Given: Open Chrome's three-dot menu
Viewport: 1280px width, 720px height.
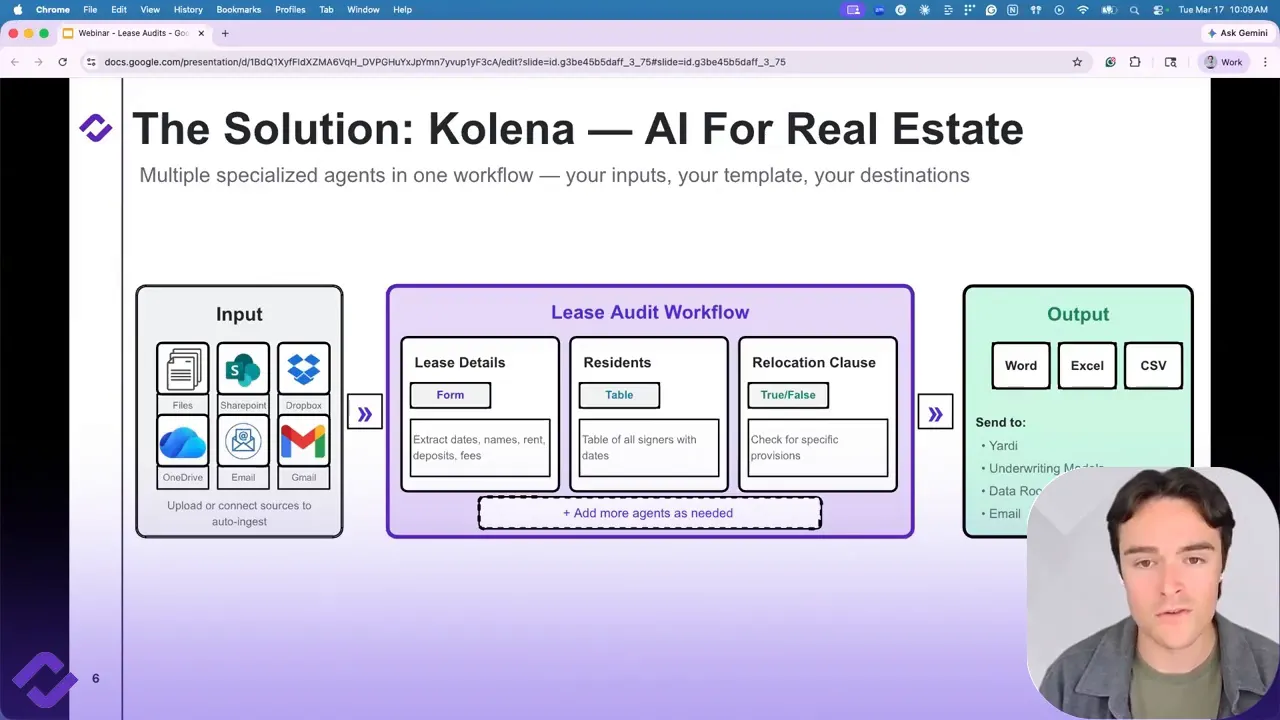Looking at the screenshot, I should coord(1265,62).
